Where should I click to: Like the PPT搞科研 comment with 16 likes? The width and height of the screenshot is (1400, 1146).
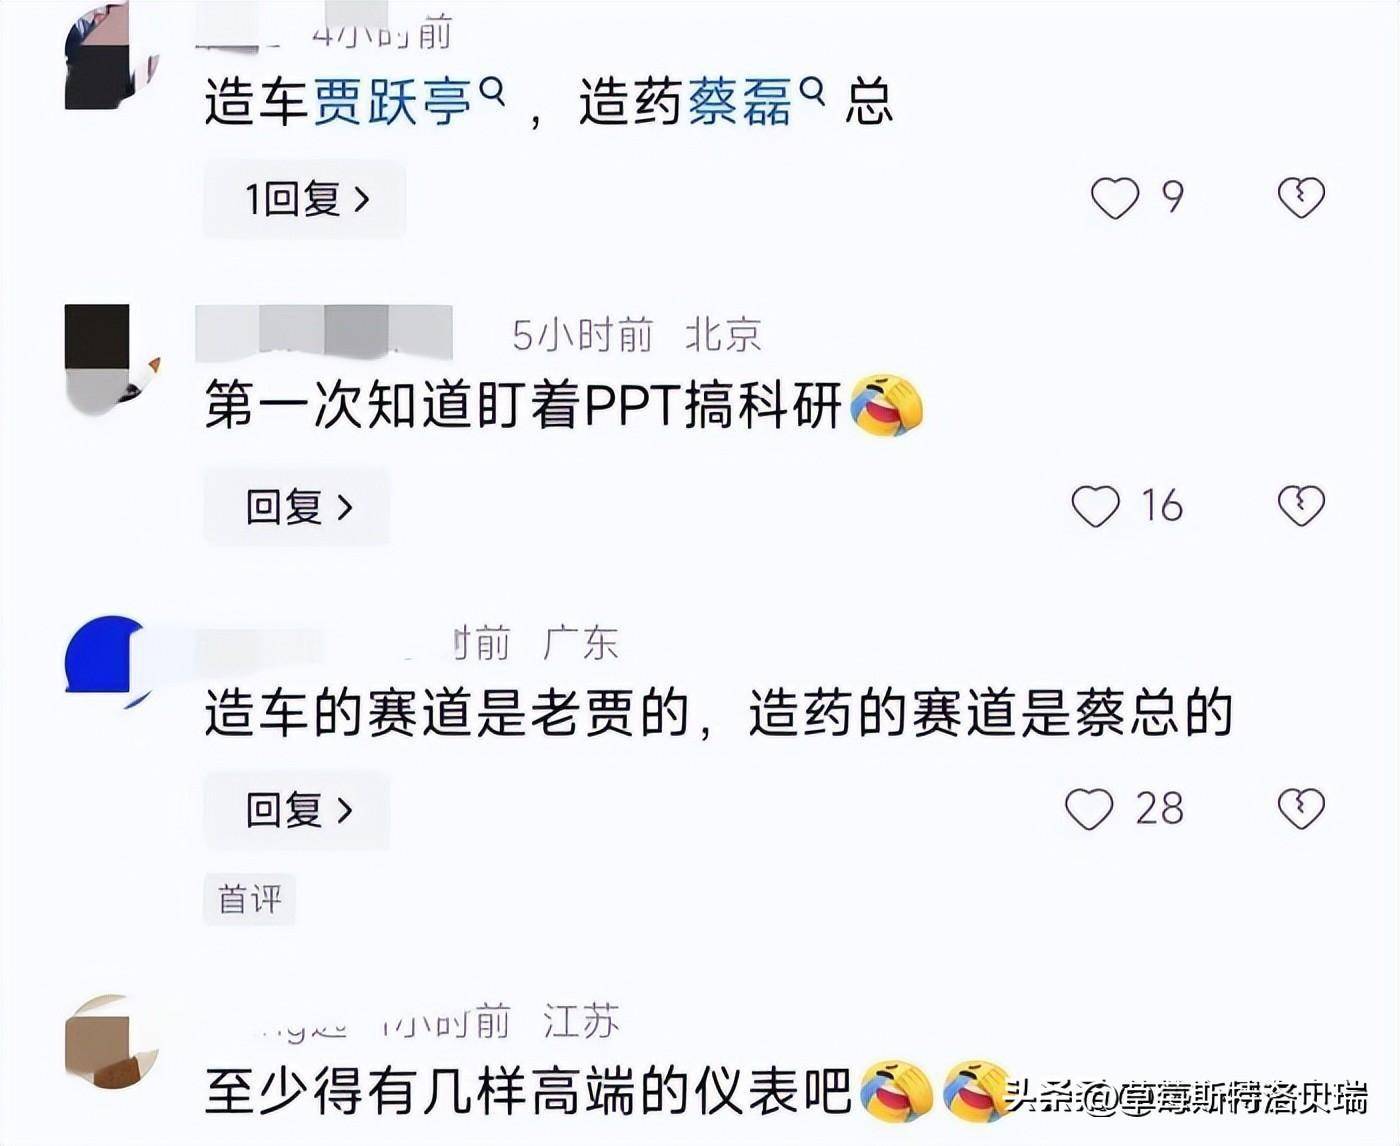[1096, 506]
